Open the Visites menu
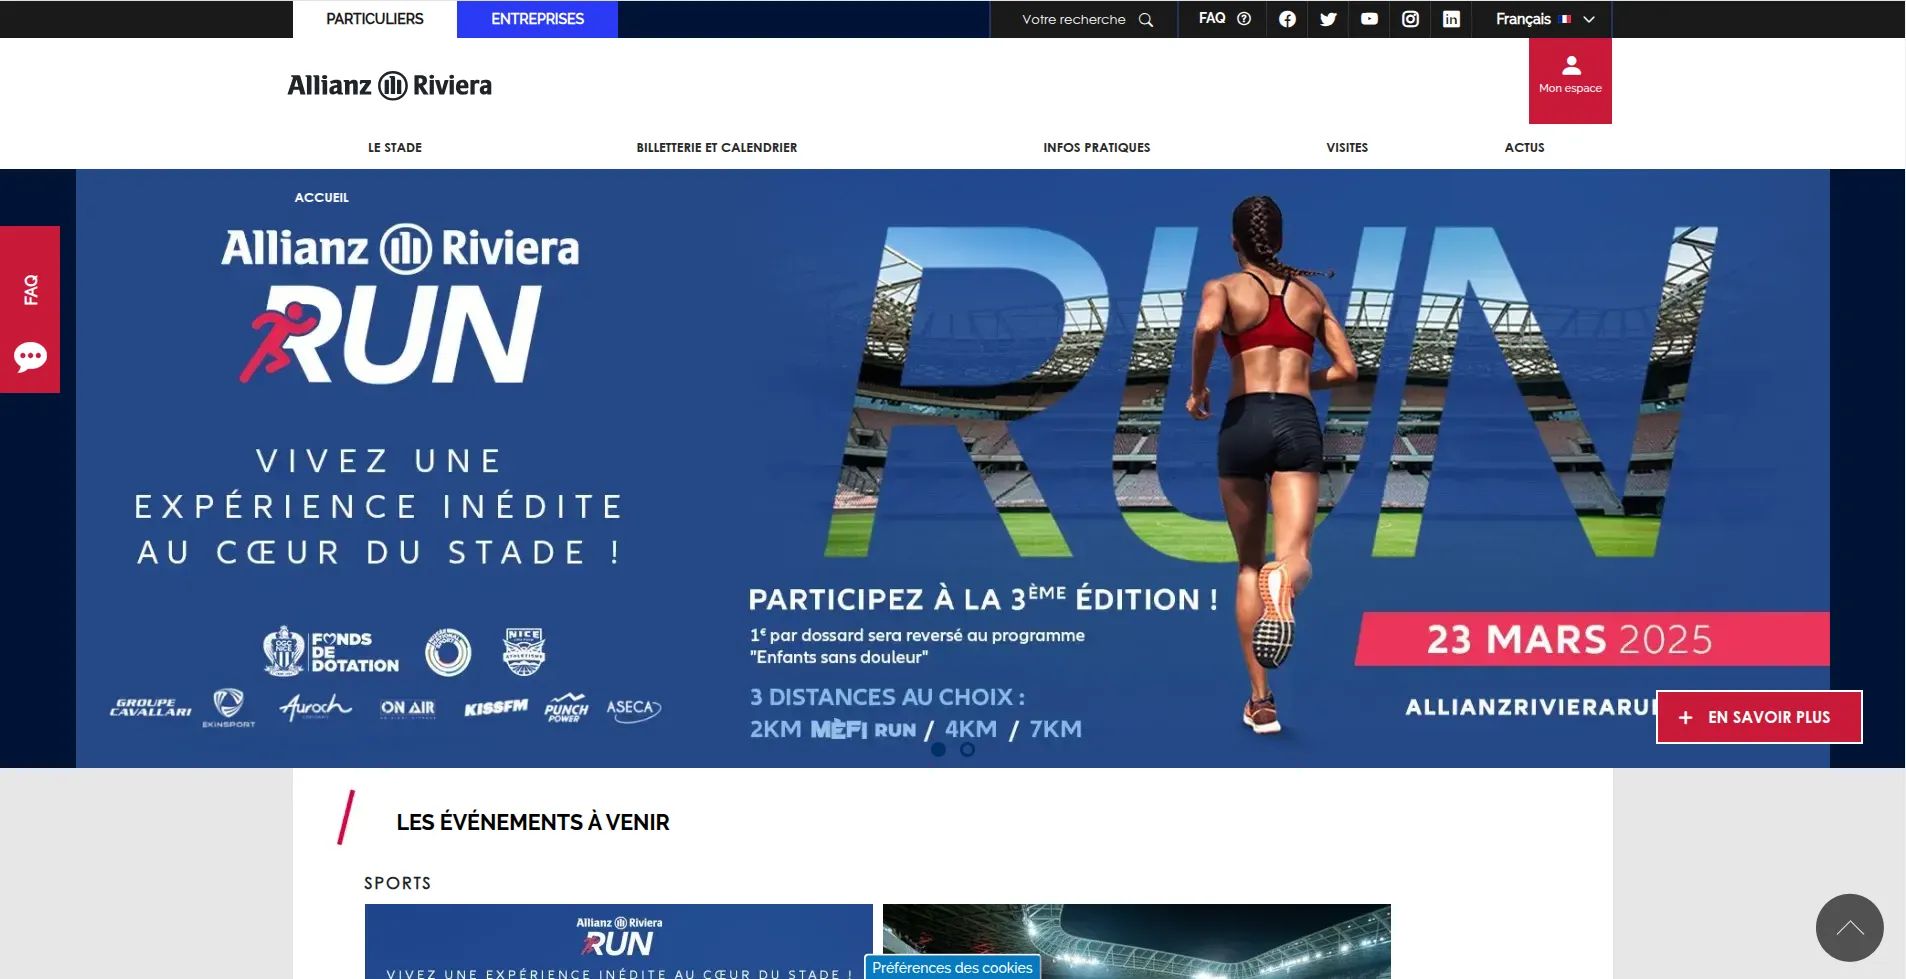This screenshot has width=1906, height=979. tap(1347, 147)
